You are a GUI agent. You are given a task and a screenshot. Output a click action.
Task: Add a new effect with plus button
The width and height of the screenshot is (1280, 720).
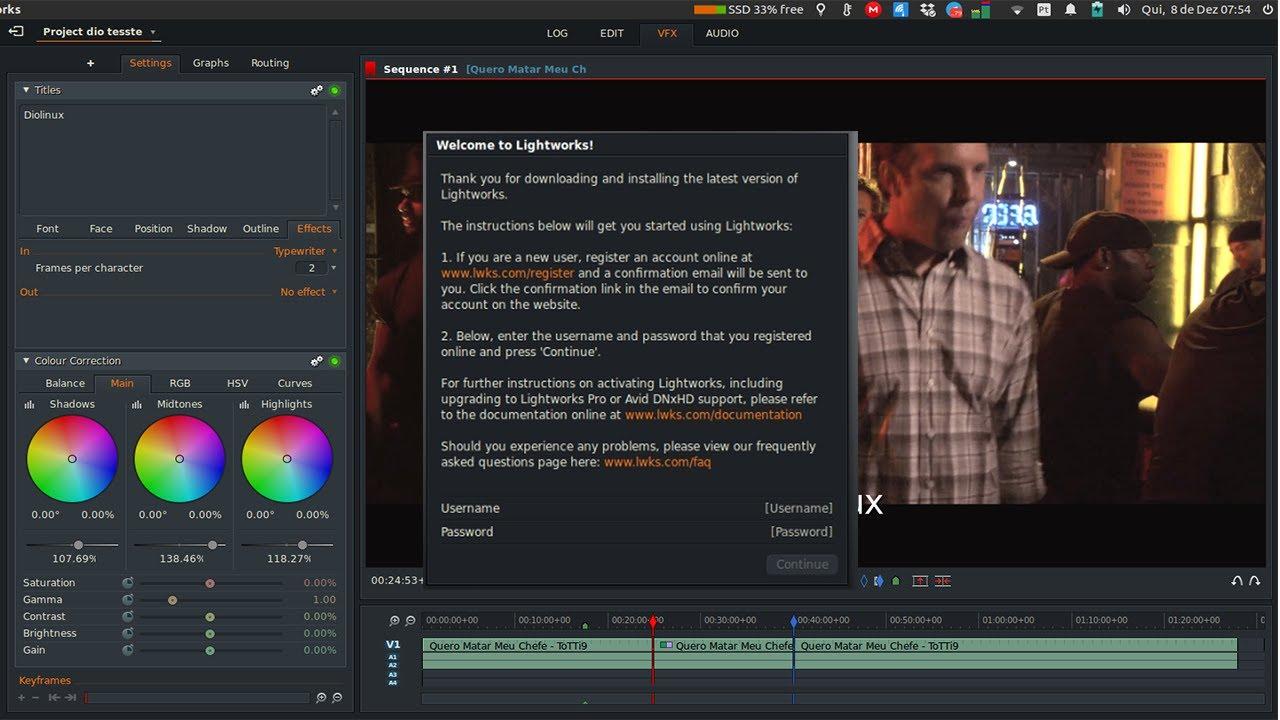(91, 63)
